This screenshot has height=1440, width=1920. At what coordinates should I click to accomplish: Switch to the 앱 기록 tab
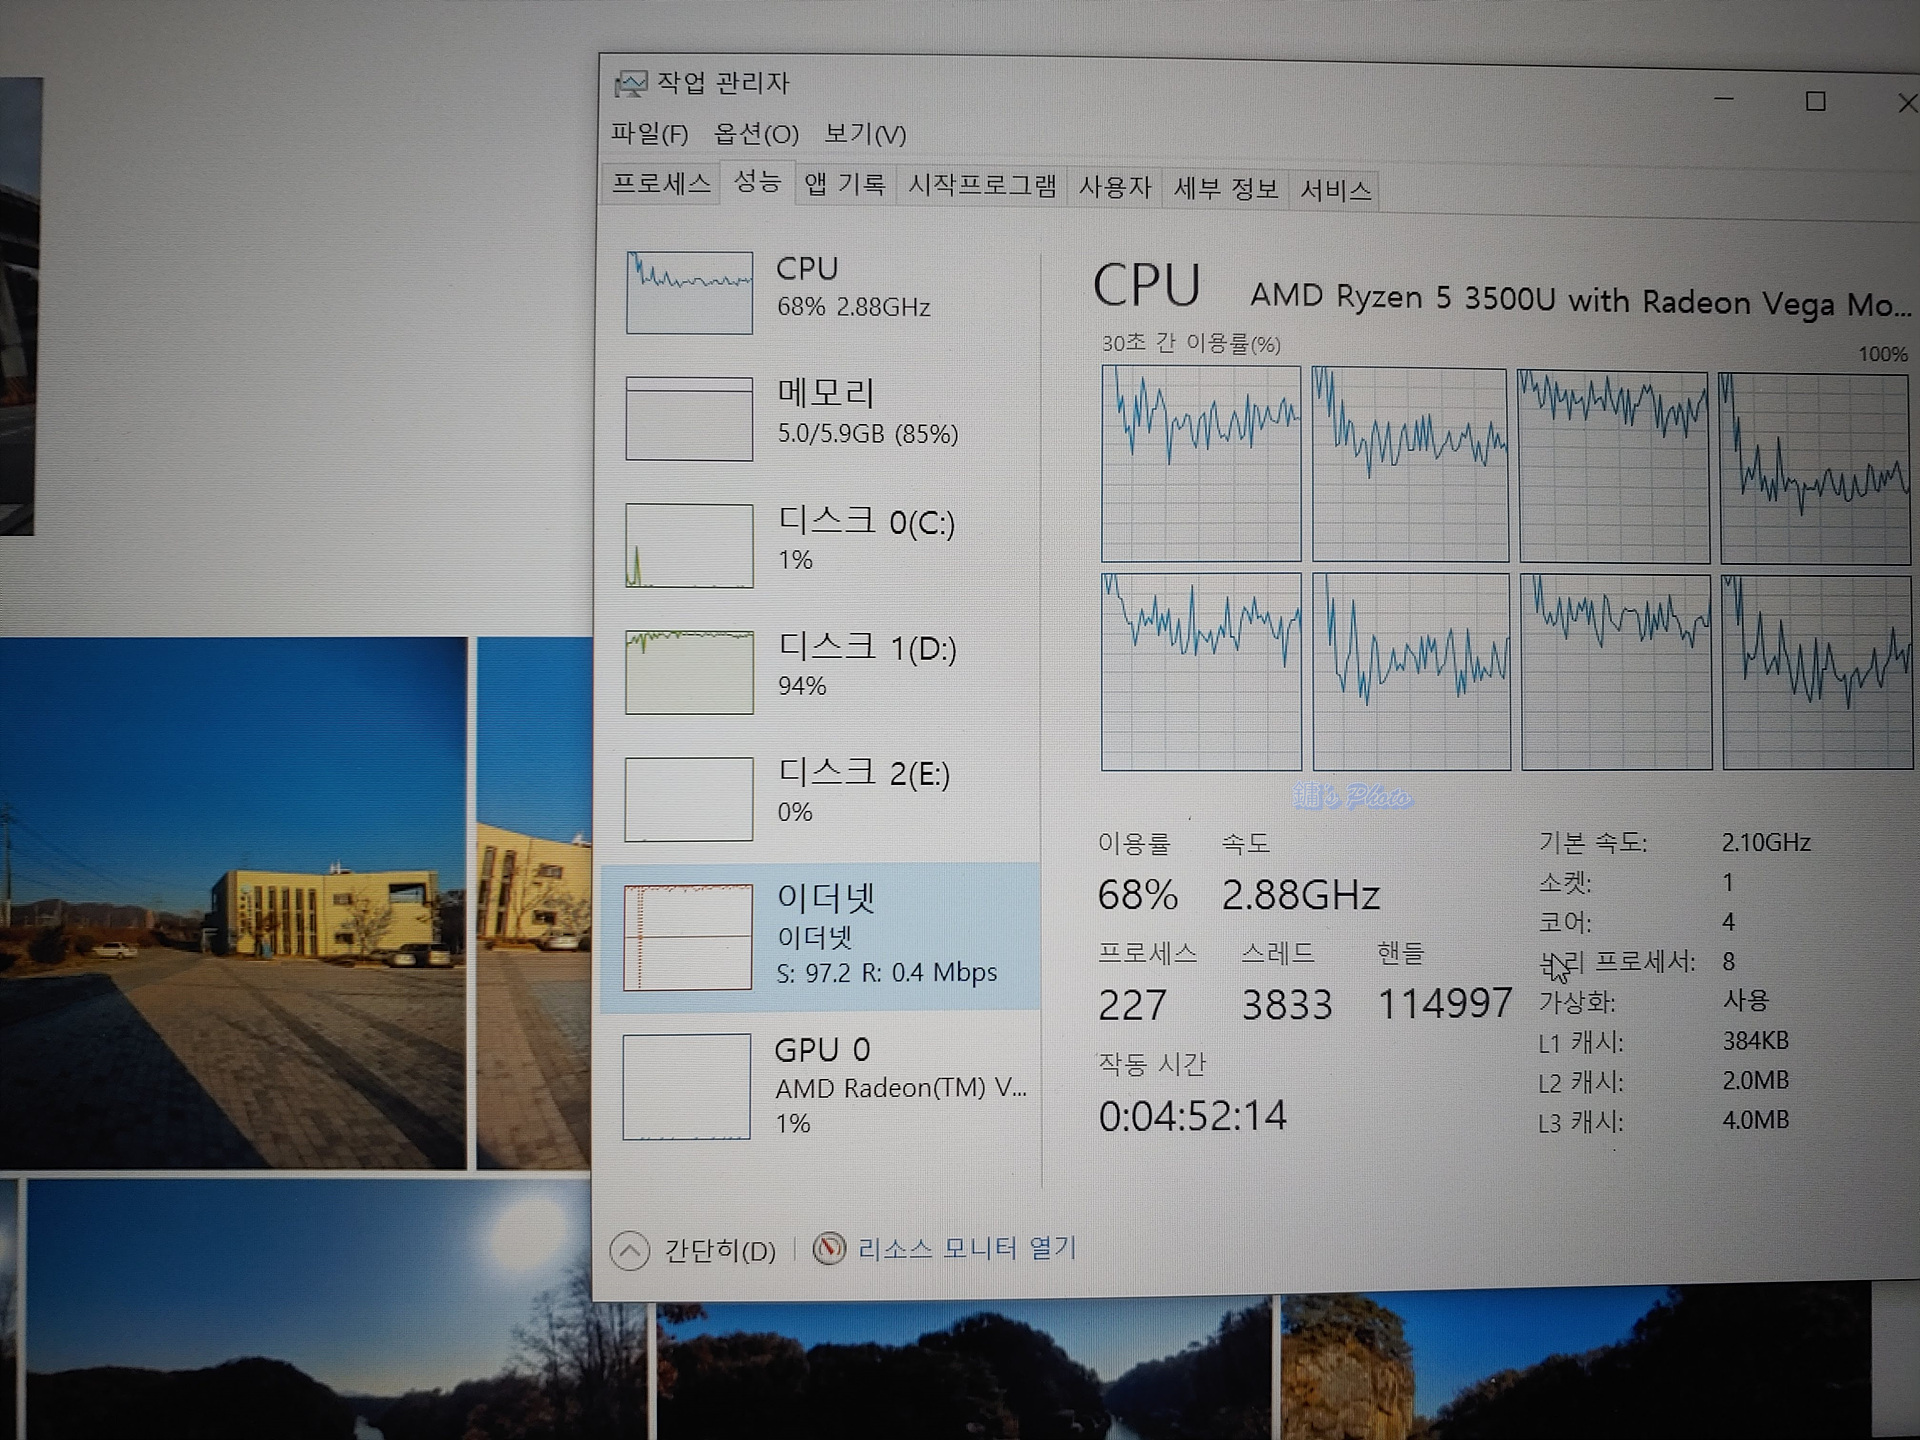[845, 185]
